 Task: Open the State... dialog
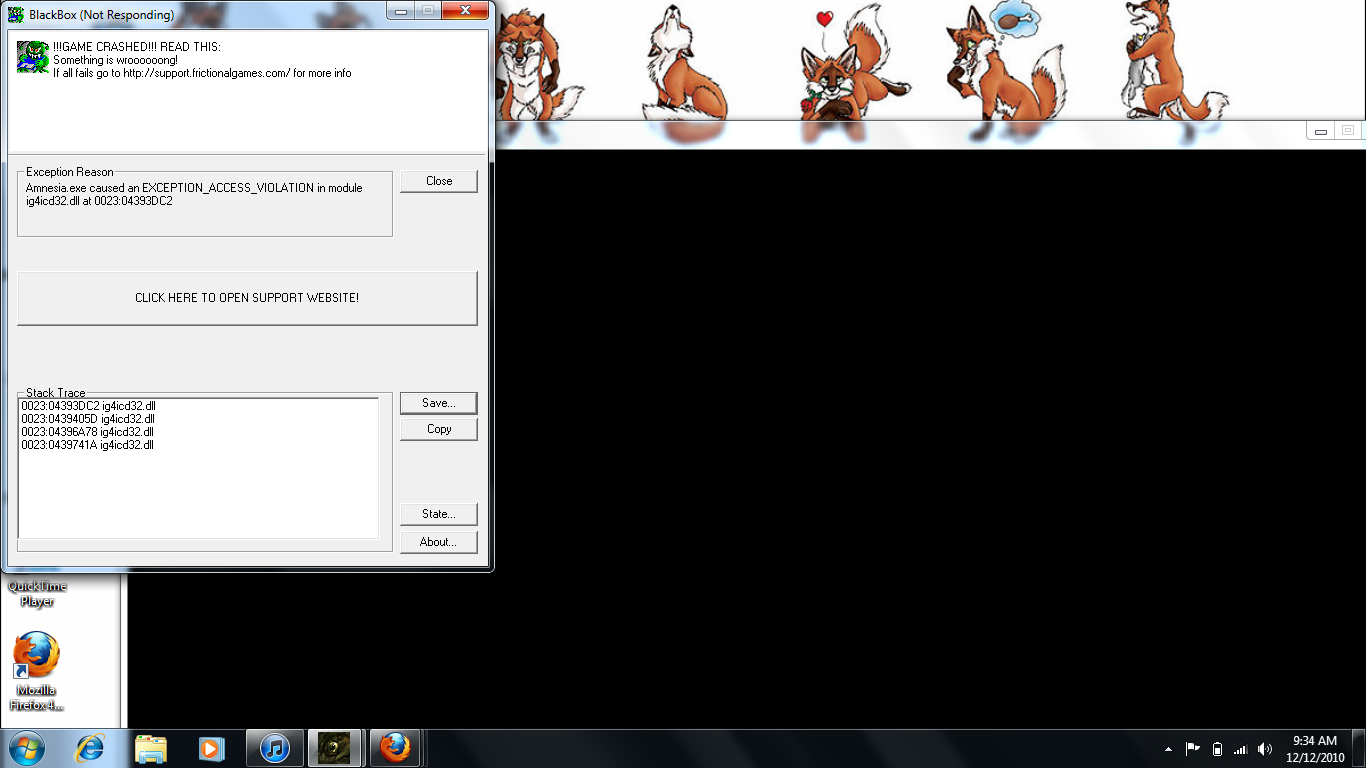[438, 514]
